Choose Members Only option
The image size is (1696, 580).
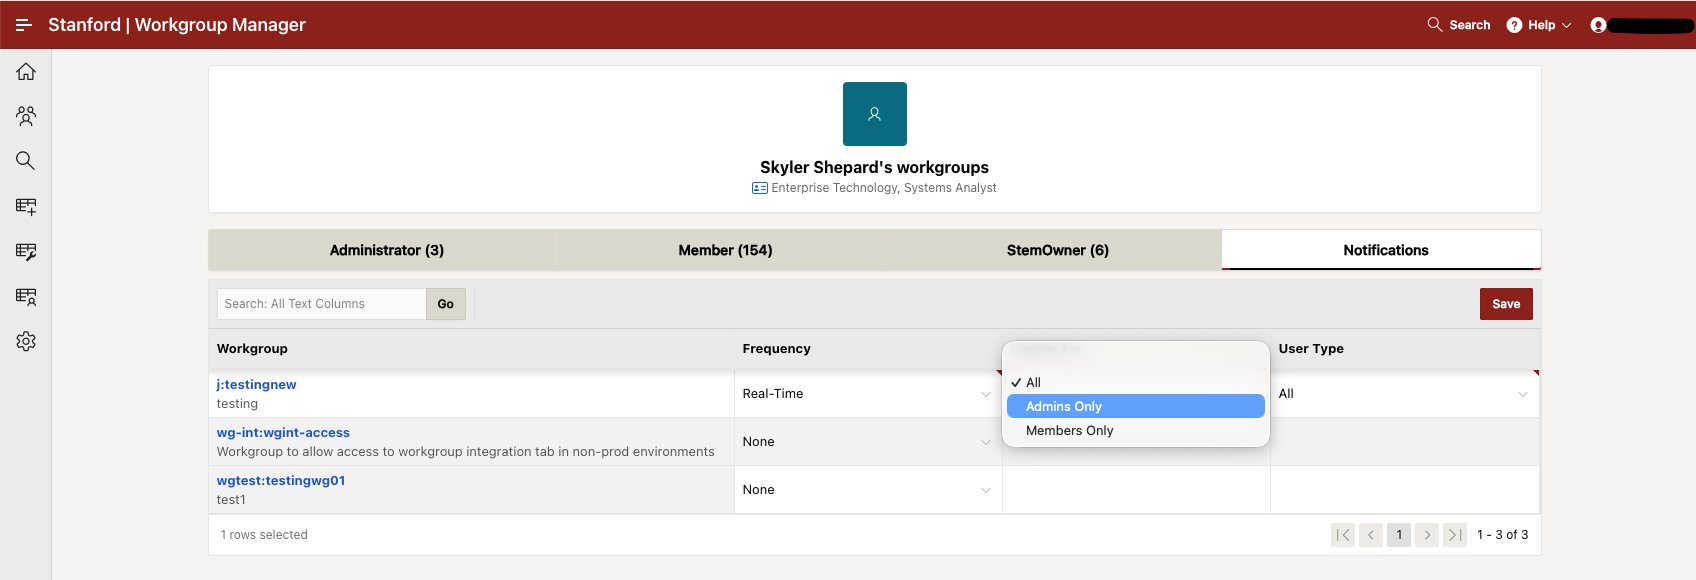pyautogui.click(x=1136, y=430)
